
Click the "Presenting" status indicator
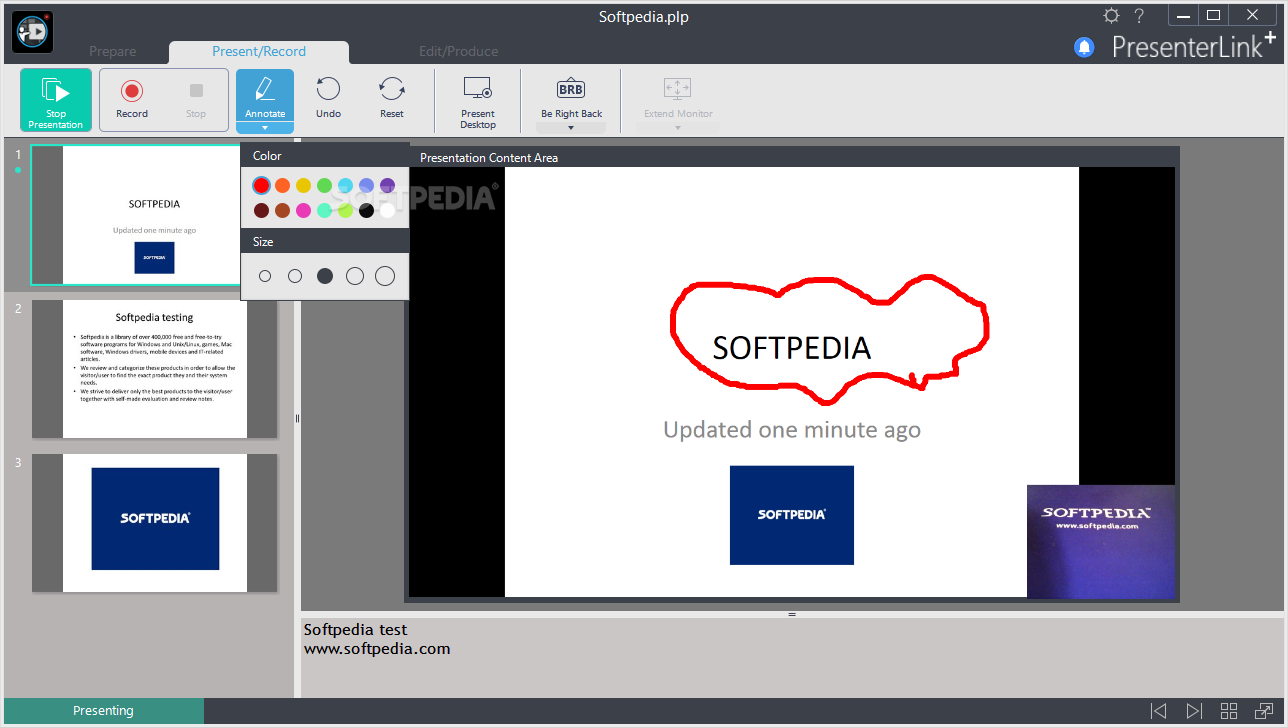[103, 711]
